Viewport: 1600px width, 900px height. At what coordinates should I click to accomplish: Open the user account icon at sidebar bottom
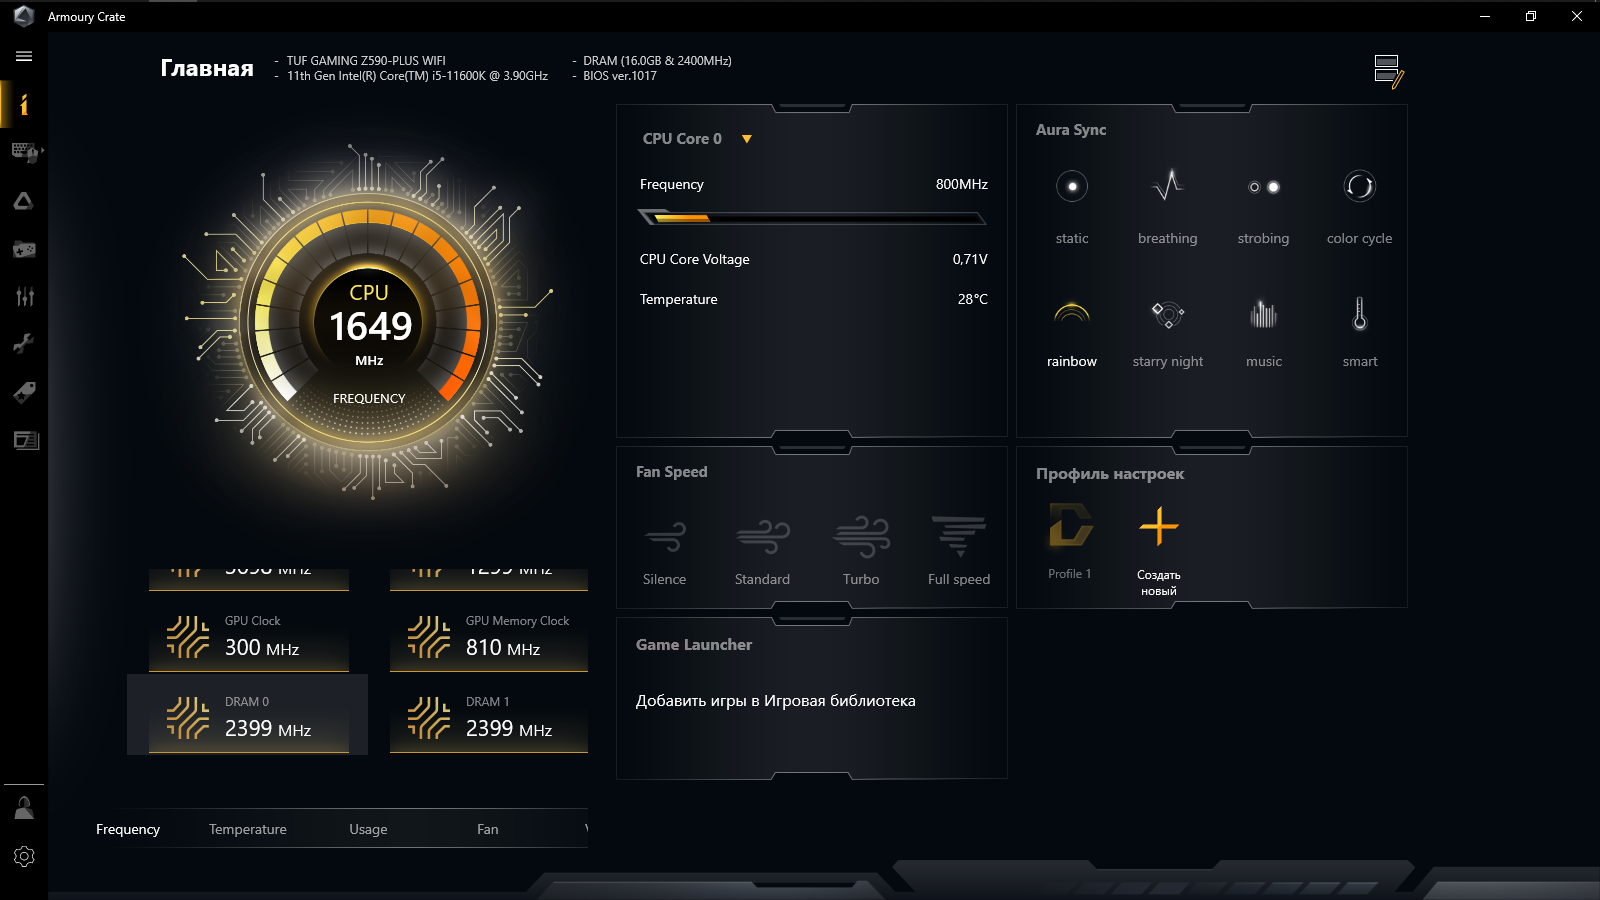tap(24, 807)
